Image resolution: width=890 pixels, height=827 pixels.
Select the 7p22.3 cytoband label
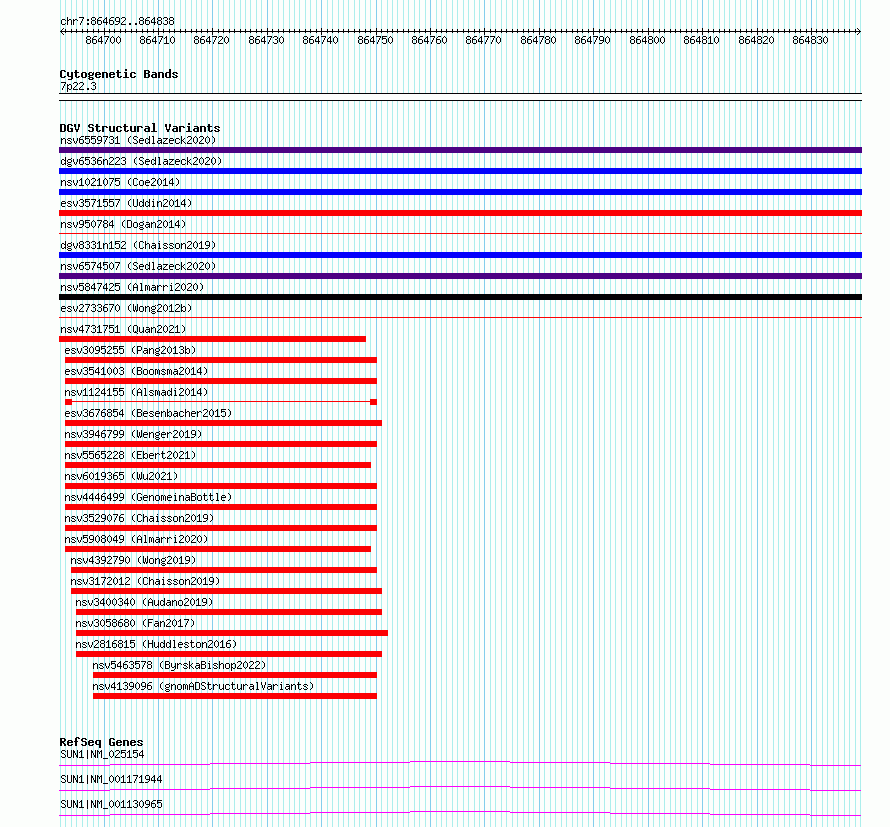78,86
